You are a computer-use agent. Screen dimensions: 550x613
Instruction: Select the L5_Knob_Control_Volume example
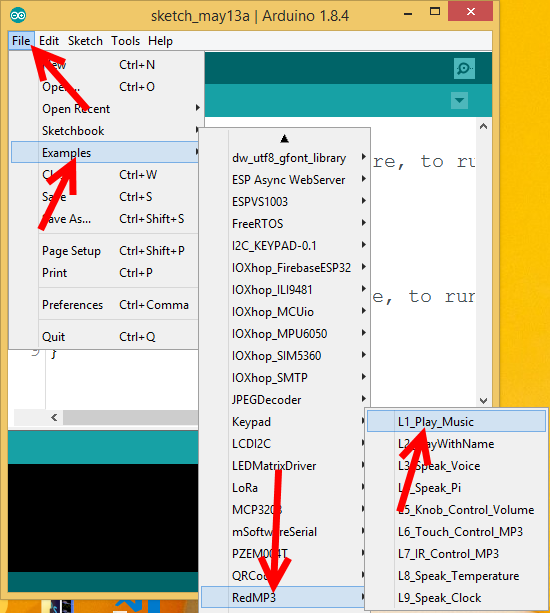[x=456, y=510]
